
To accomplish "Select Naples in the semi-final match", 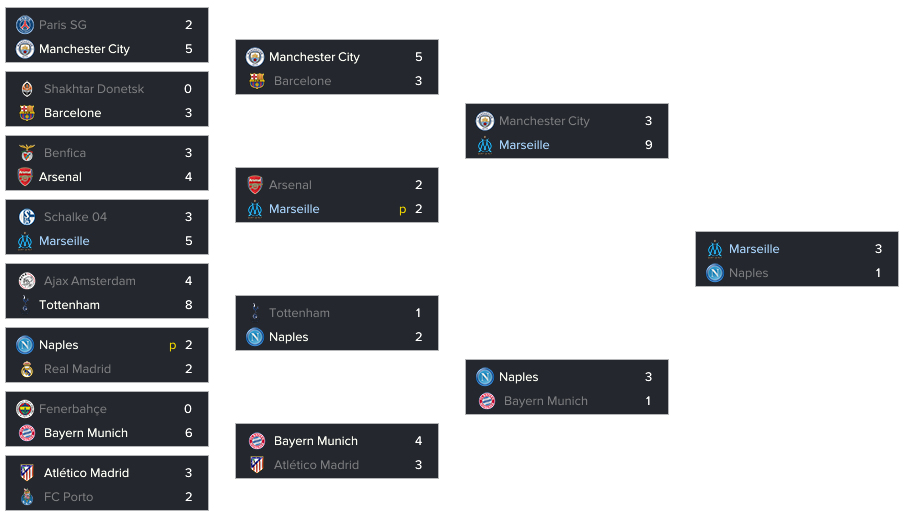I will (519, 377).
